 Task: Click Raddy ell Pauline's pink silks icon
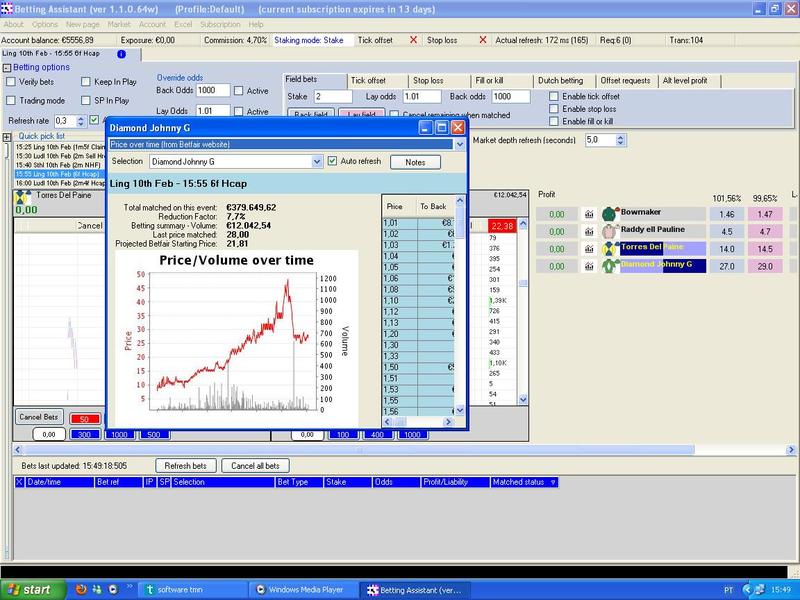[x=610, y=231]
